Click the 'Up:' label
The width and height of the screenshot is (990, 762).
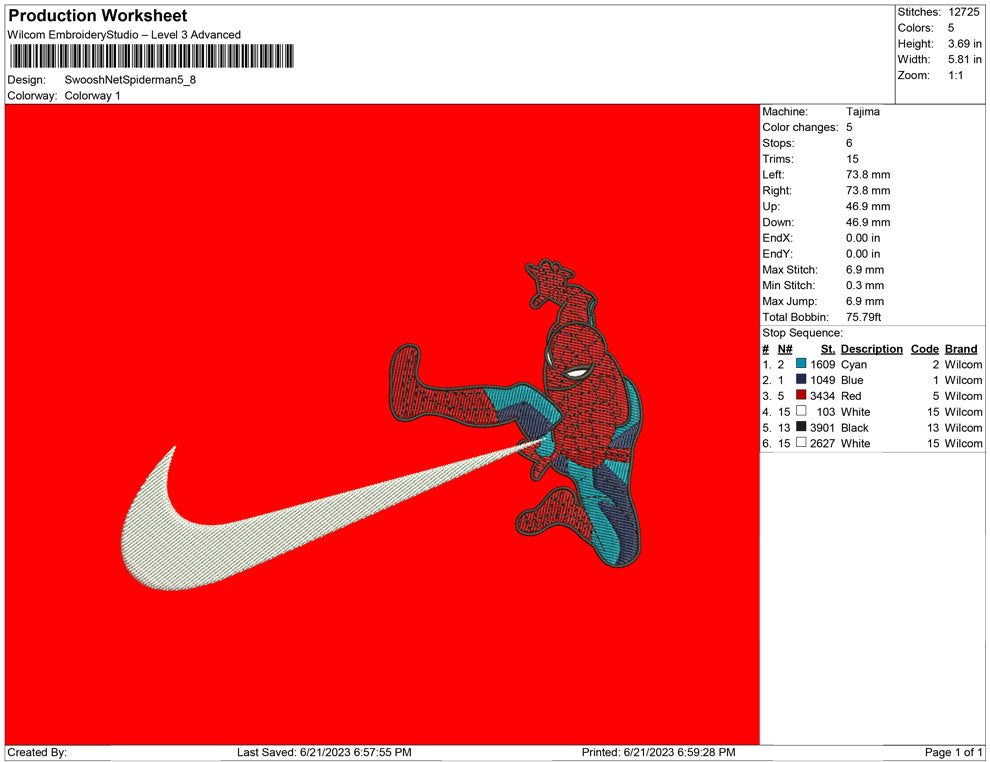[x=771, y=206]
